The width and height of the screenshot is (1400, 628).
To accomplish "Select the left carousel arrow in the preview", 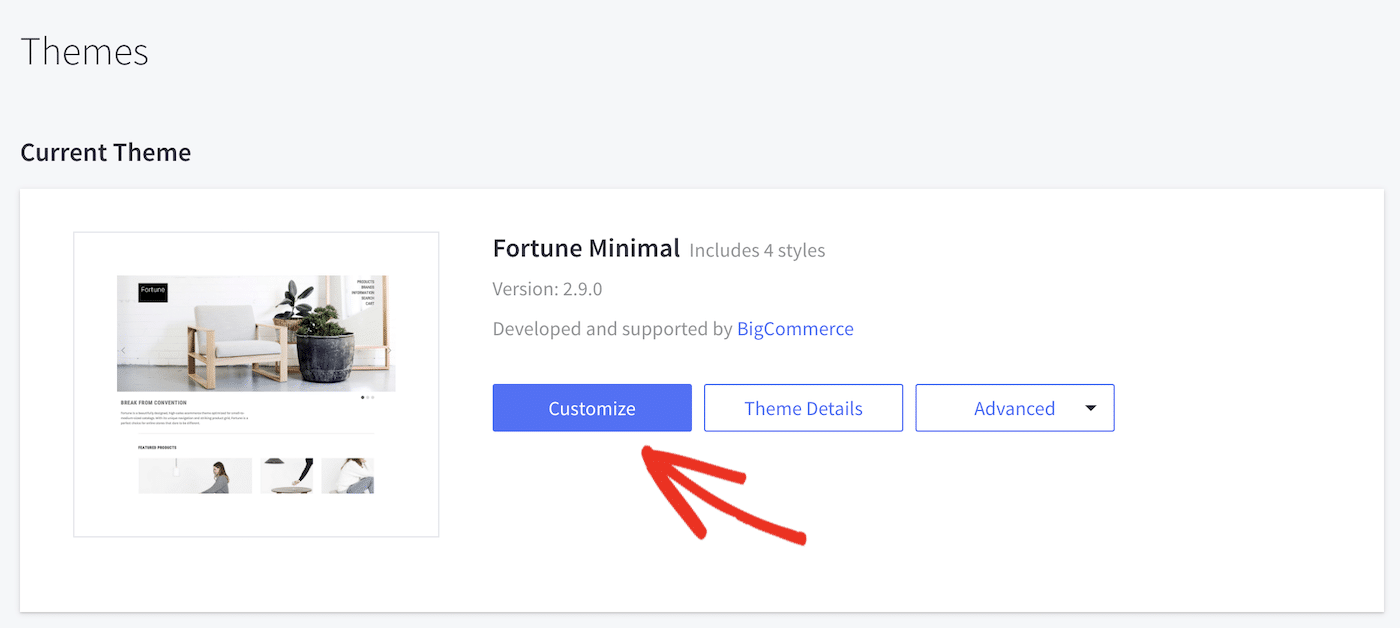I will click(123, 351).
